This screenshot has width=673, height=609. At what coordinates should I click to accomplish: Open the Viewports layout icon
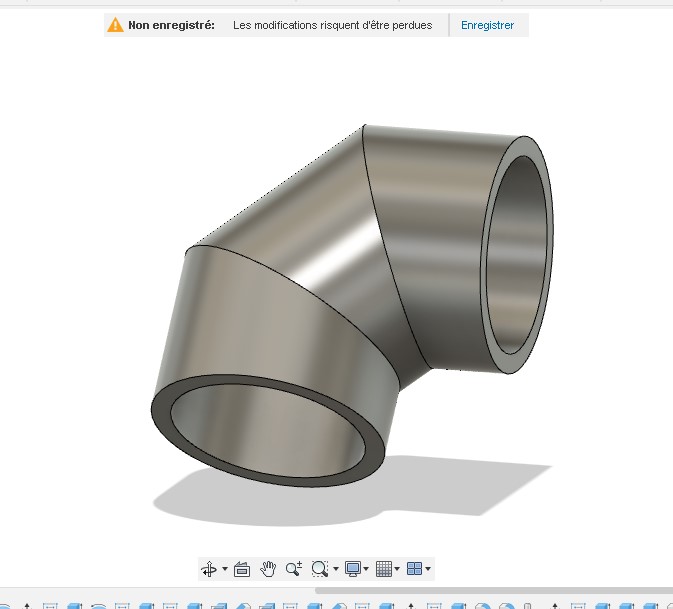[x=415, y=569]
